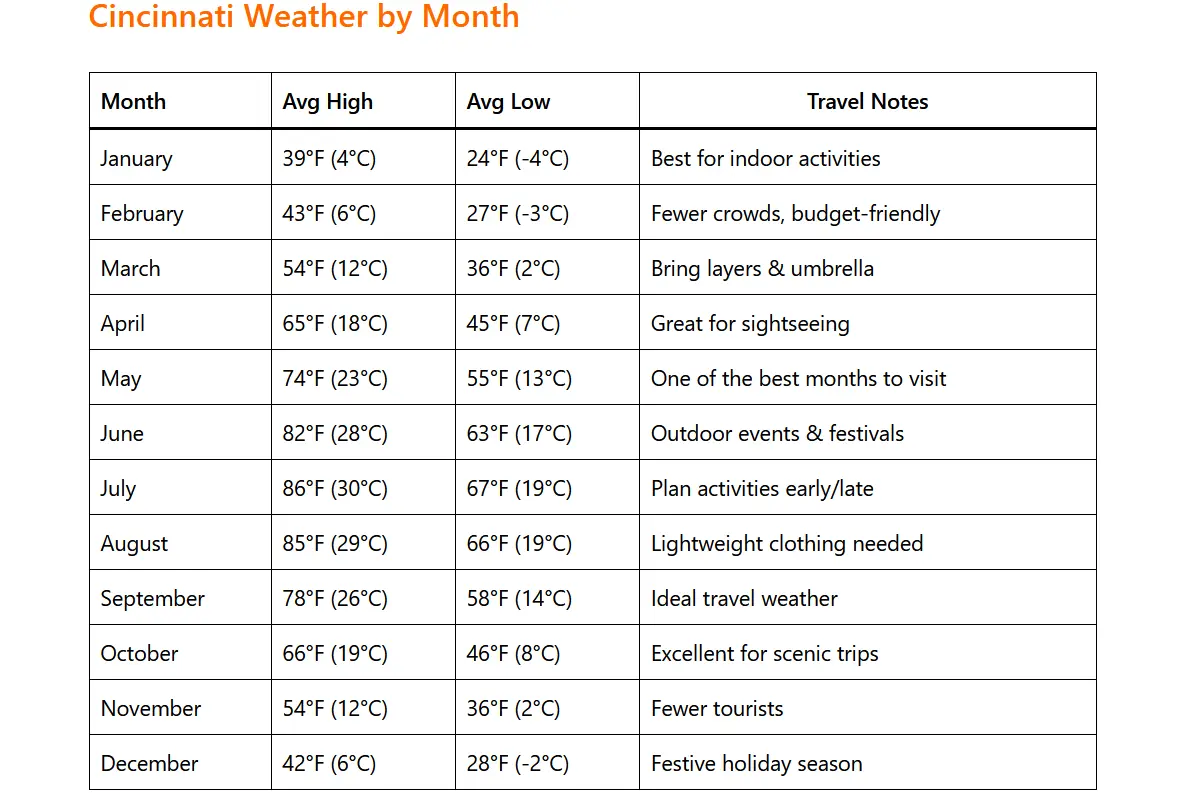Click 'Lightweight clothing needed' note
Image resolution: width=1200 pixels, height=793 pixels.
pos(787,543)
